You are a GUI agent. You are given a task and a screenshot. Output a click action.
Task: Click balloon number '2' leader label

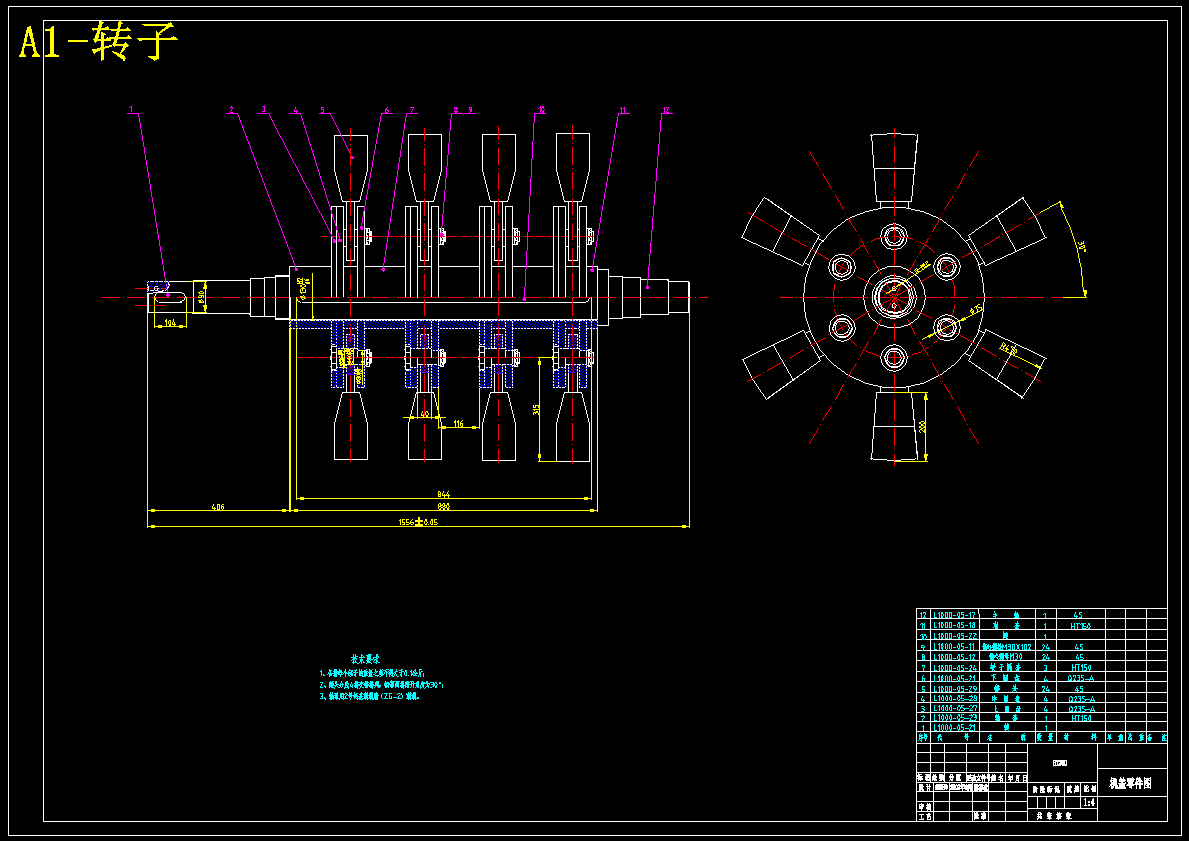tap(231, 111)
